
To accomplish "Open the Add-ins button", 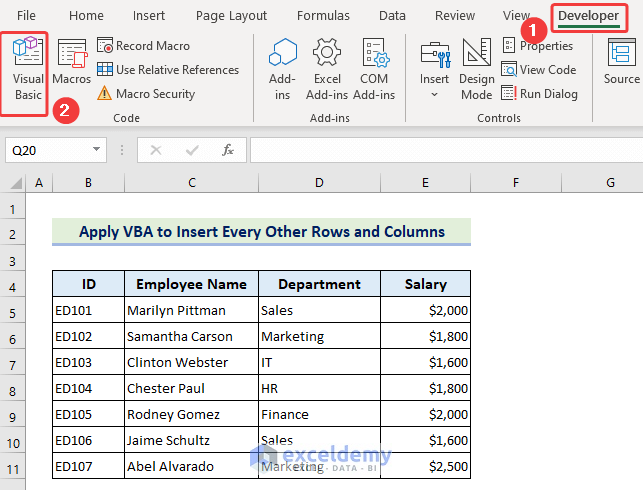I will click(283, 70).
